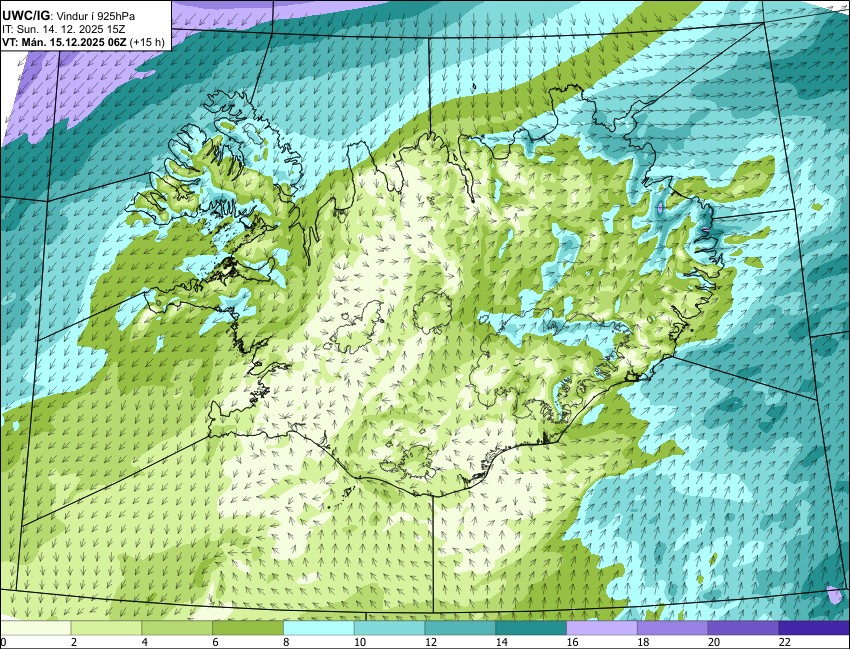Click the "(+15 h)" forecast offset
The width and height of the screenshot is (850, 649).
(148, 42)
